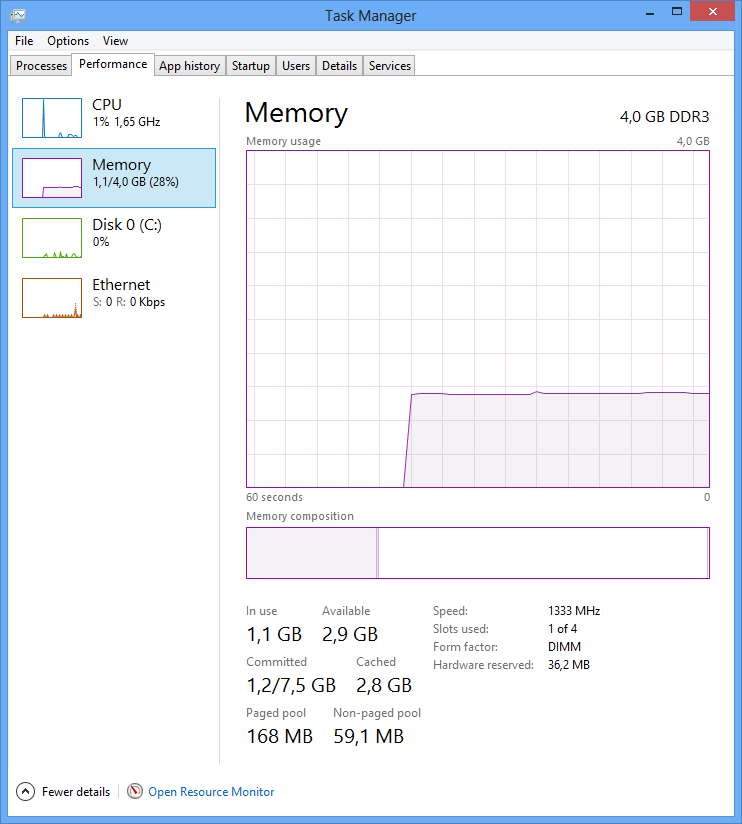
Task: Click the "4,0 GB DDR3" text
Action: click(664, 117)
